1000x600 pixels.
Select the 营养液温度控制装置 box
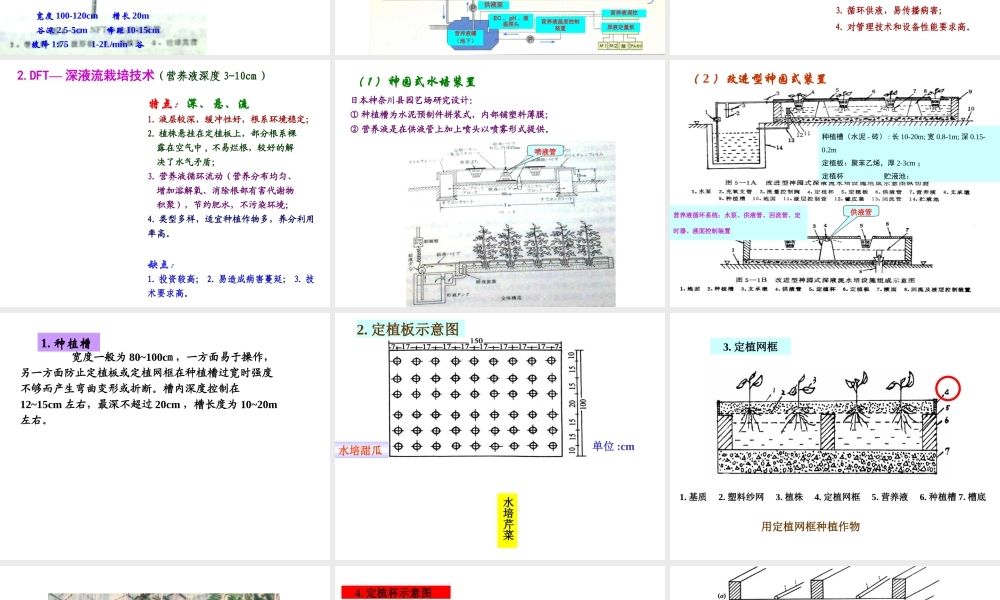click(x=560, y=24)
